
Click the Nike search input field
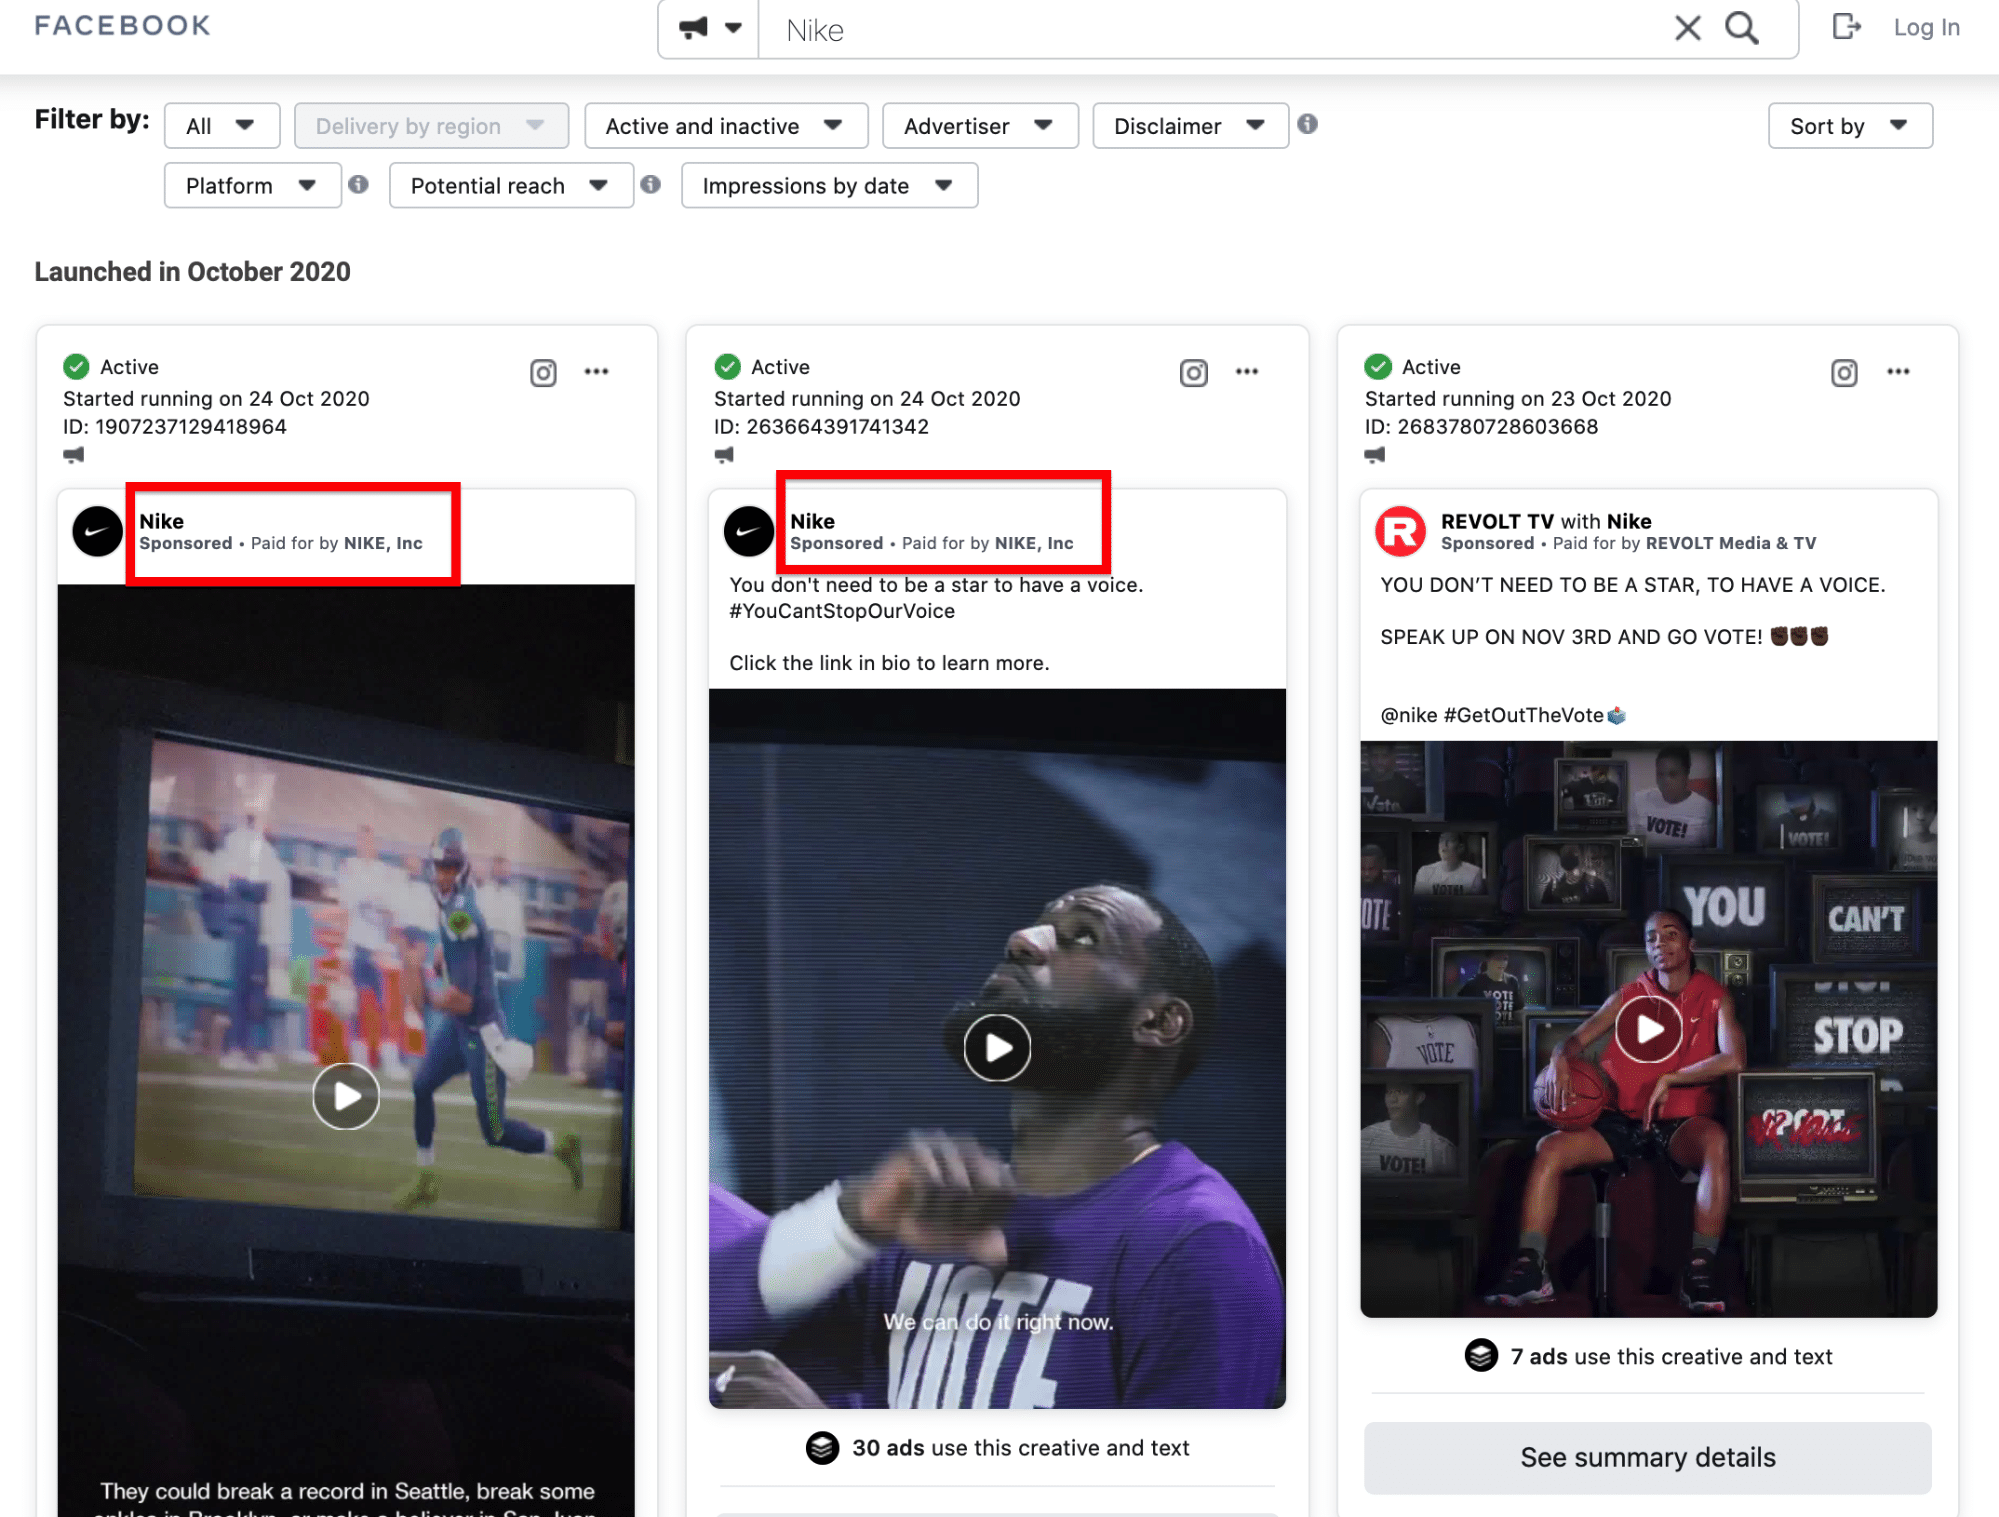pyautogui.click(x=1200, y=30)
